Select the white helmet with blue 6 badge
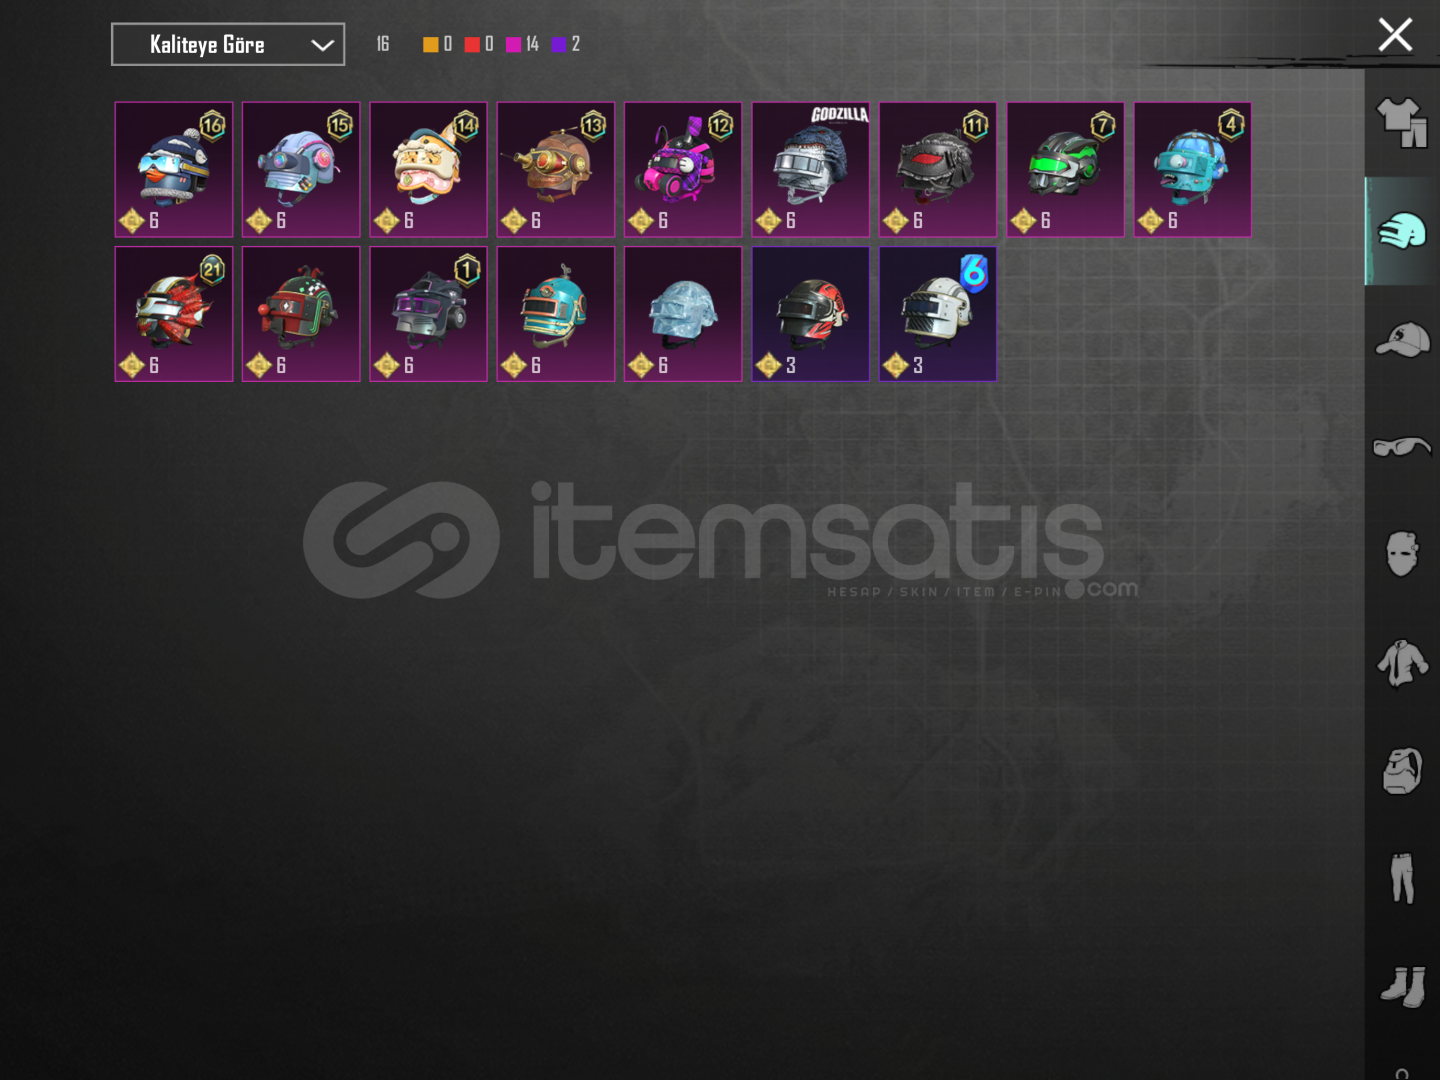 pyautogui.click(x=938, y=314)
